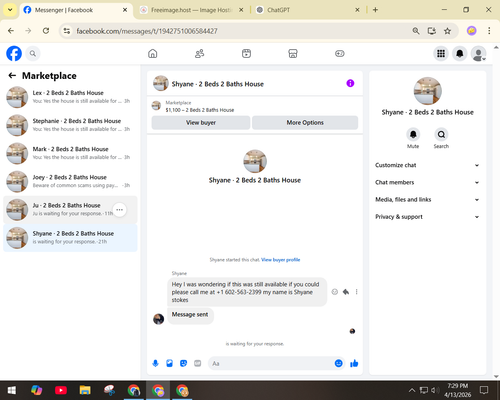Go back in browser history
The height and width of the screenshot is (400, 500).
[11, 31]
